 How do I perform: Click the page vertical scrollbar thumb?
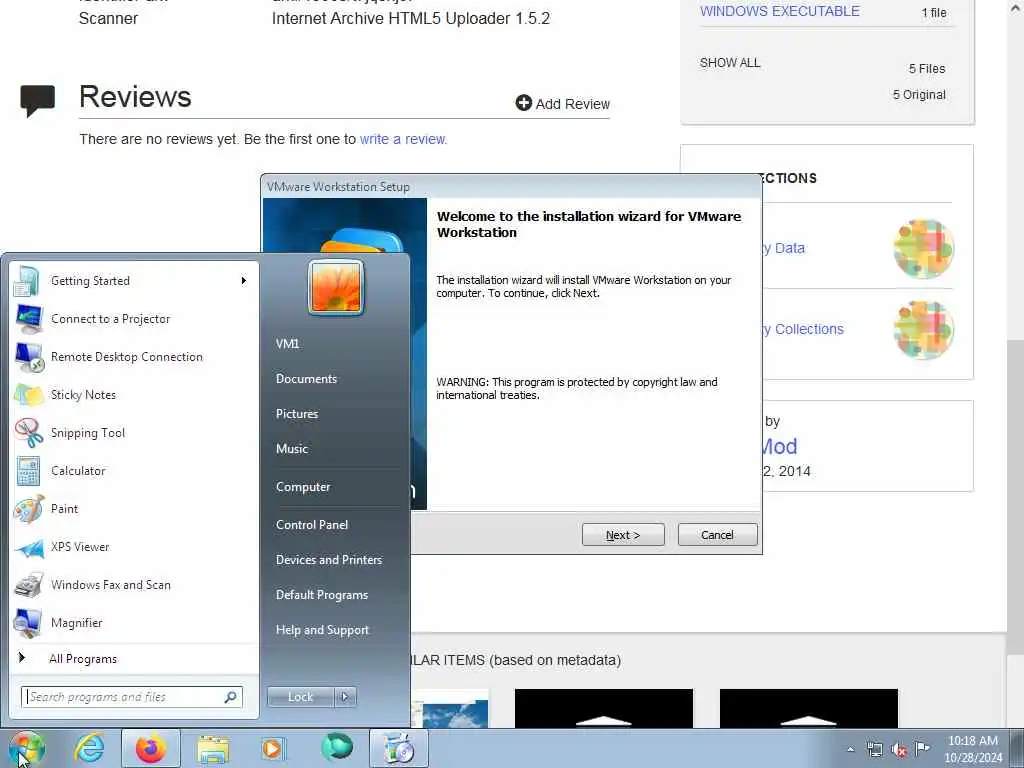1015,496
